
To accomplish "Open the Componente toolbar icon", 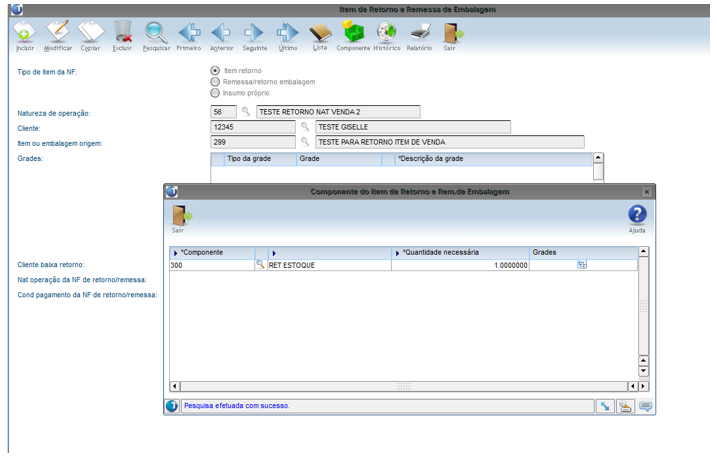I will pos(353,32).
